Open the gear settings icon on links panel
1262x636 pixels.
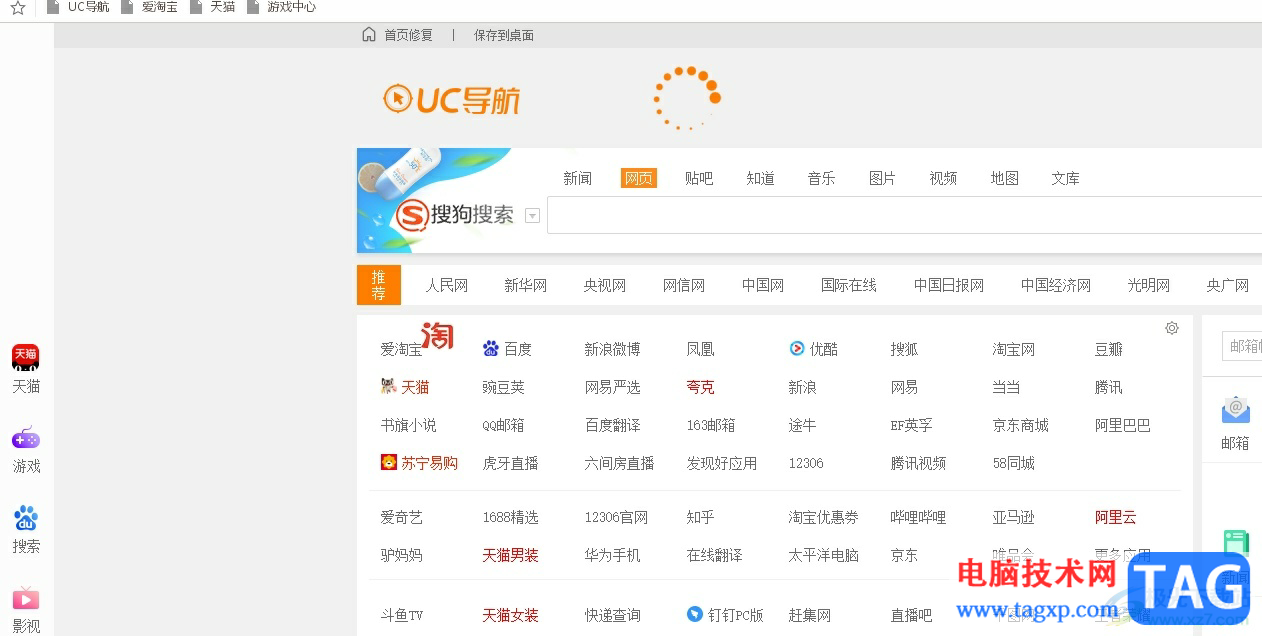(x=1171, y=327)
